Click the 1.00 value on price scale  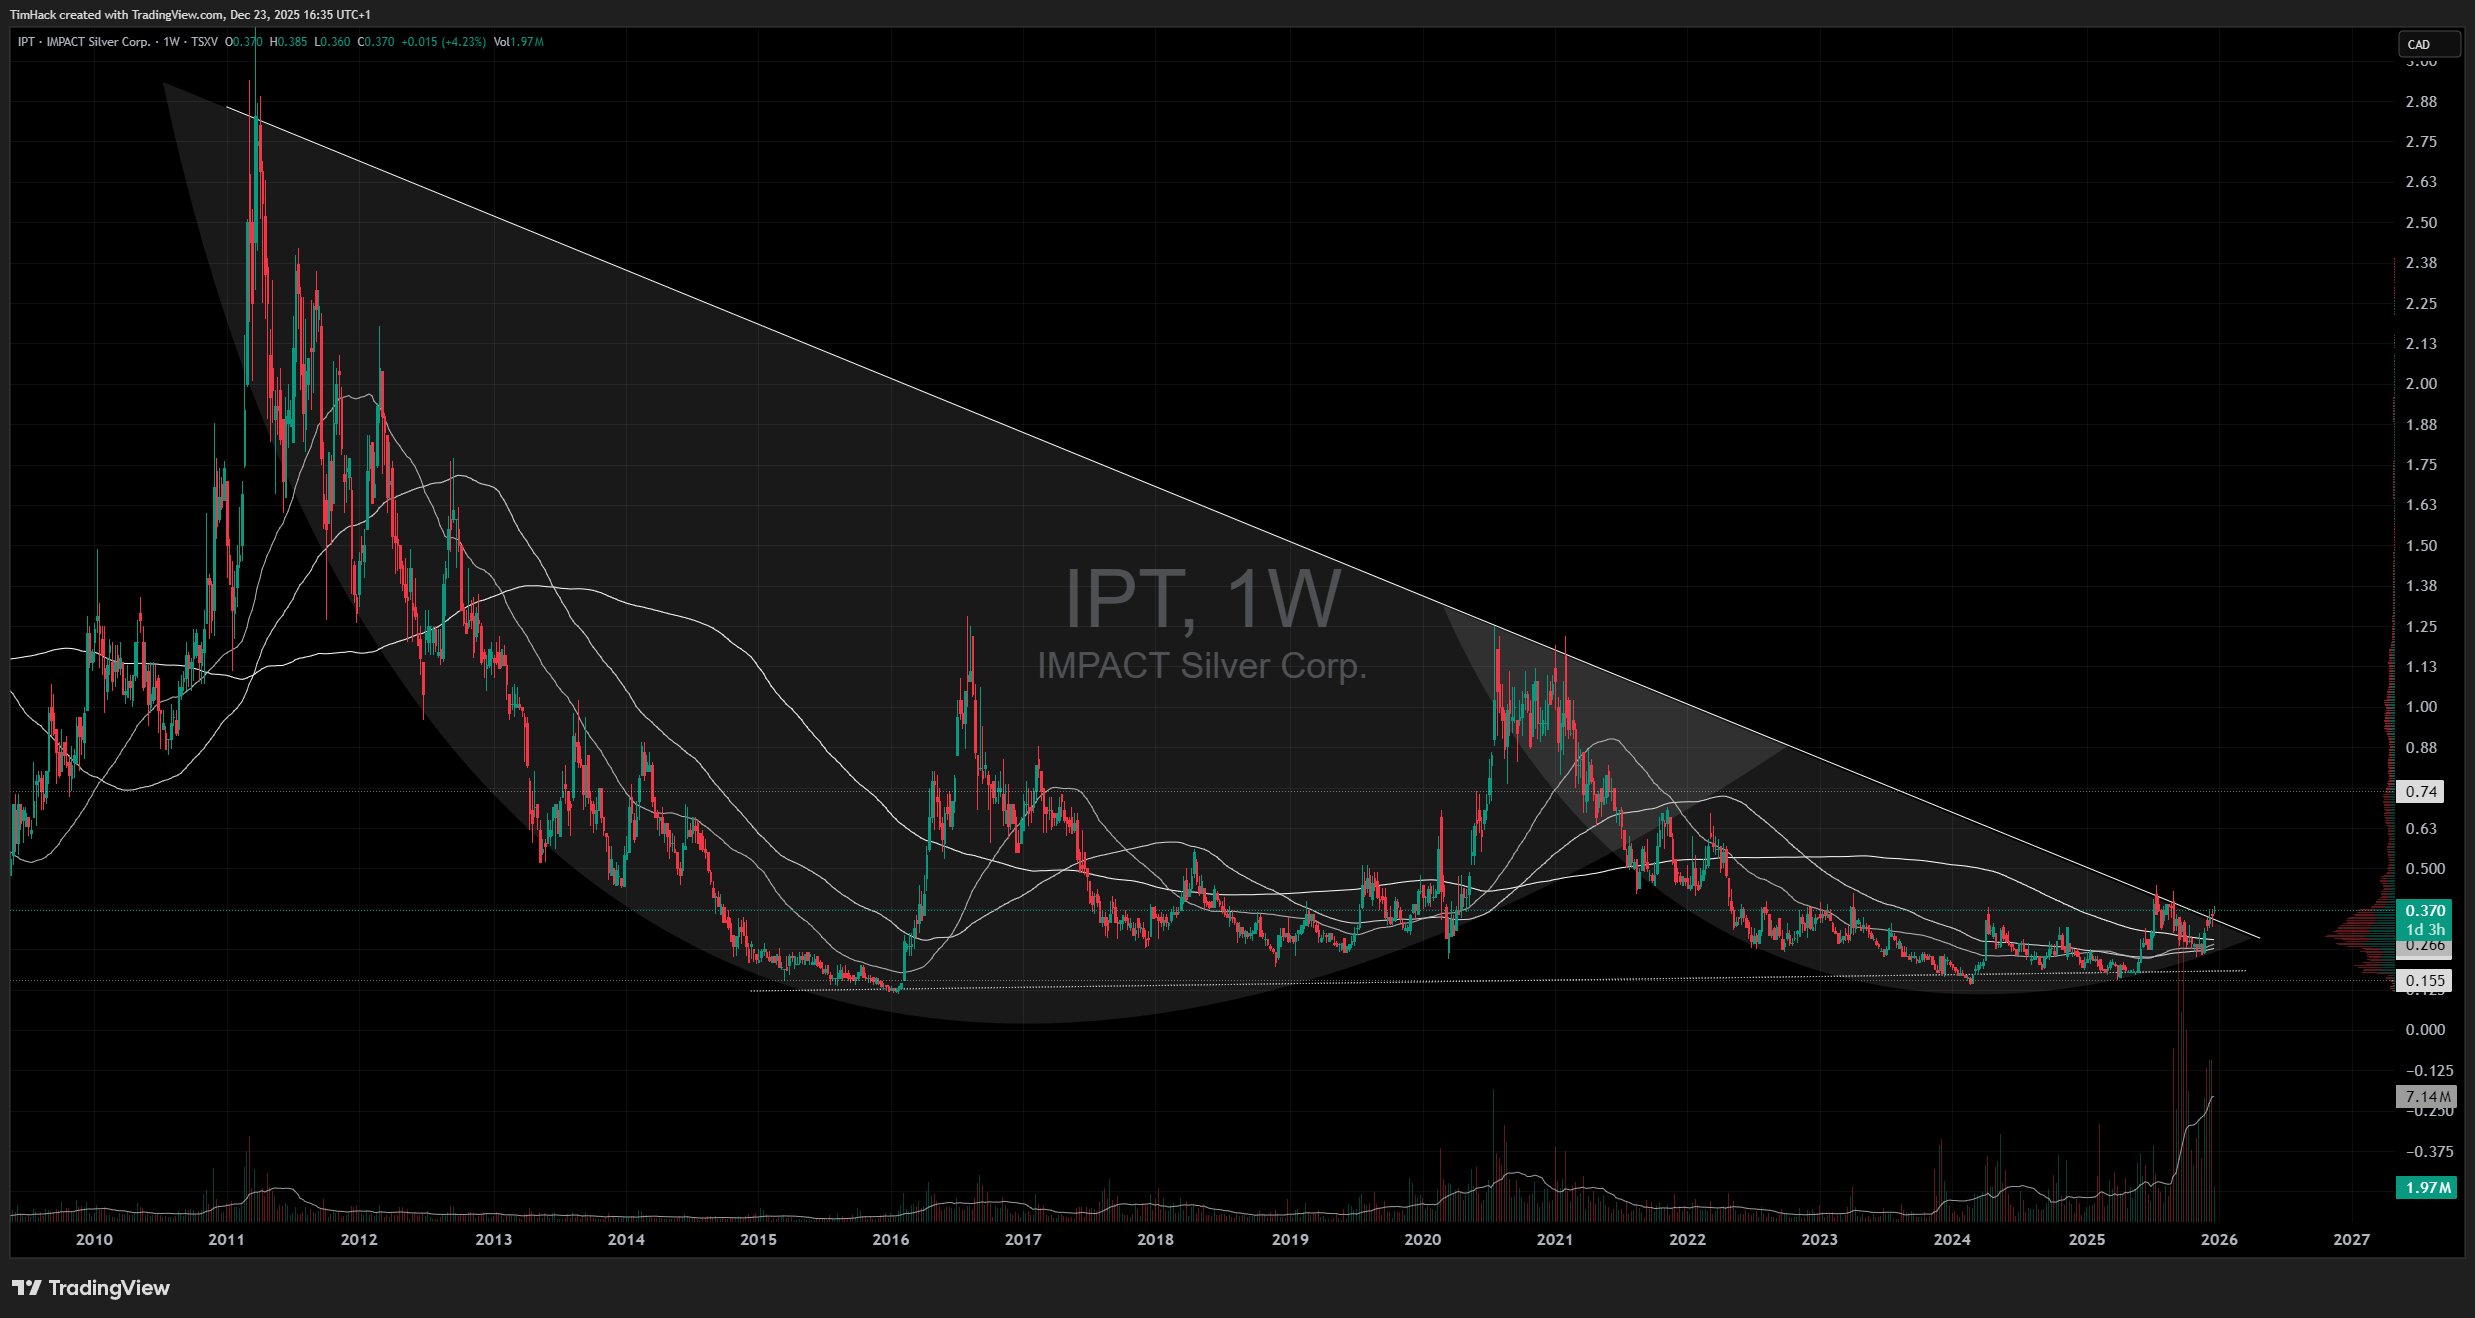2421,707
